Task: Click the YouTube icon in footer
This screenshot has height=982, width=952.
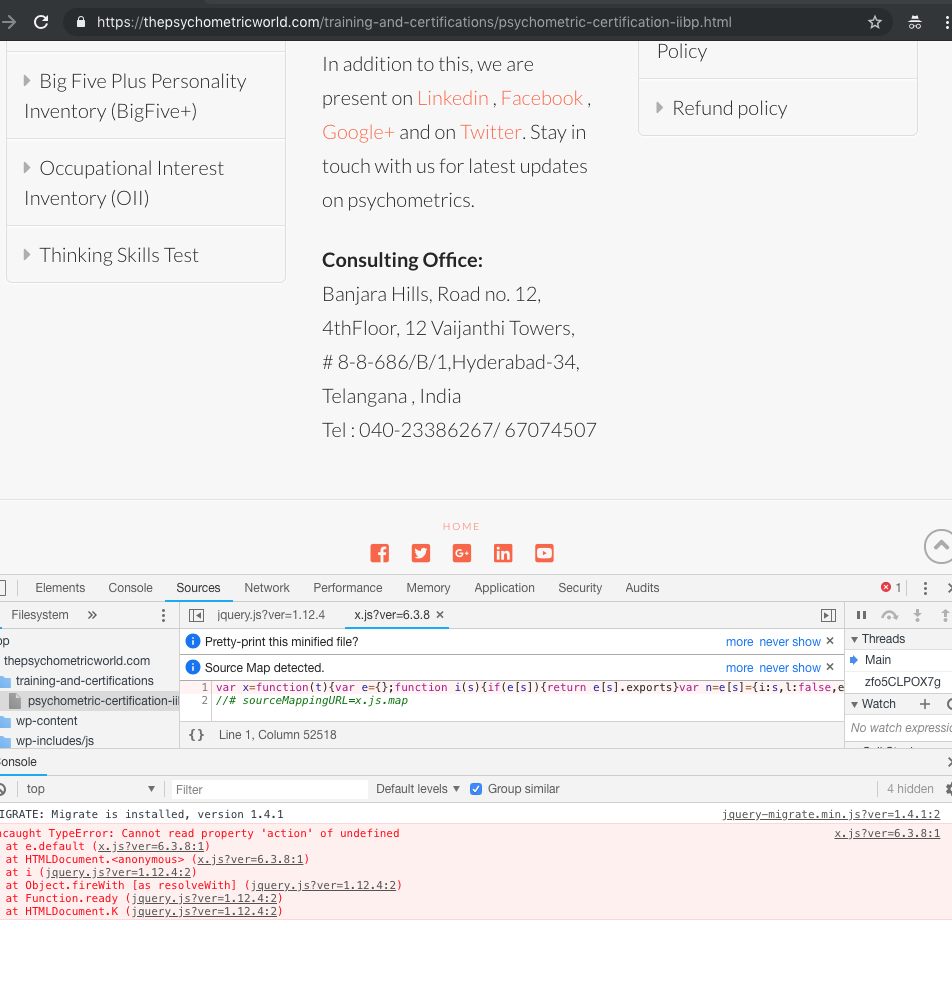Action: [x=544, y=553]
